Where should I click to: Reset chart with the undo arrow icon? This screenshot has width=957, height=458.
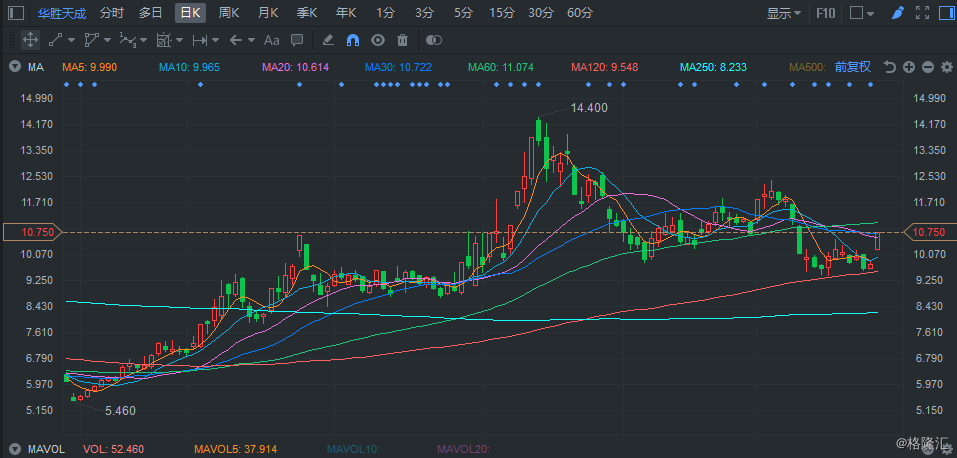click(x=890, y=67)
